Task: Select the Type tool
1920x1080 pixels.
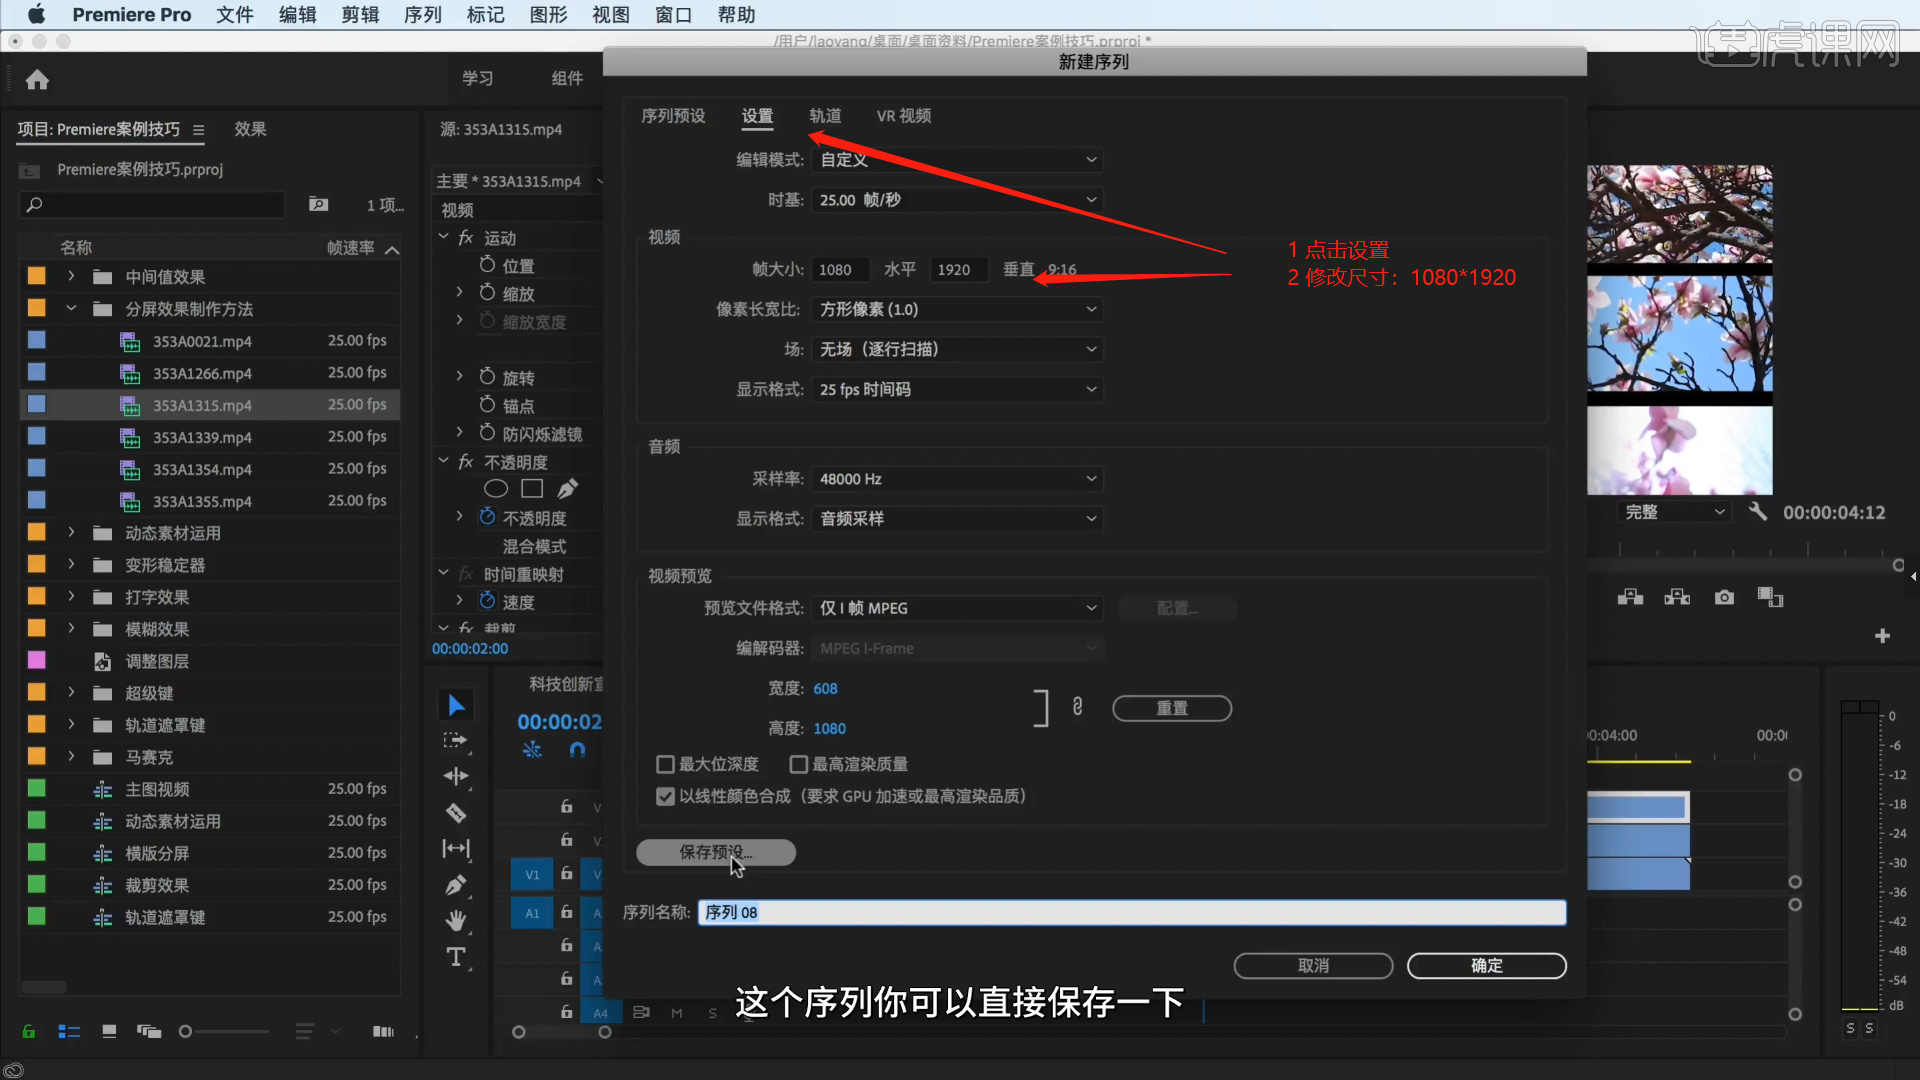Action: pyautogui.click(x=456, y=957)
